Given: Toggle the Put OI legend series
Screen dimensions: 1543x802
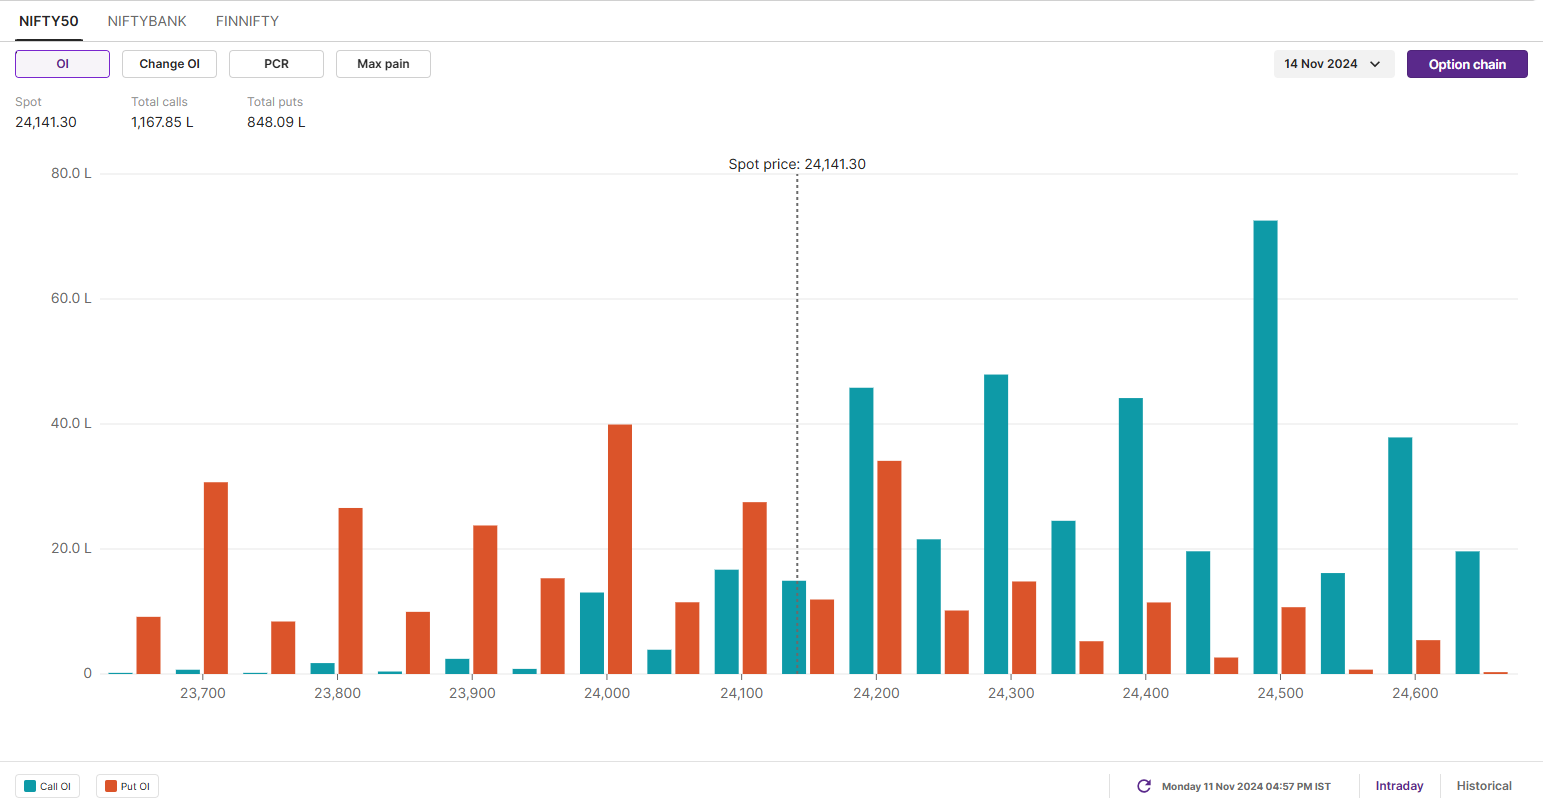Looking at the screenshot, I should 128,786.
